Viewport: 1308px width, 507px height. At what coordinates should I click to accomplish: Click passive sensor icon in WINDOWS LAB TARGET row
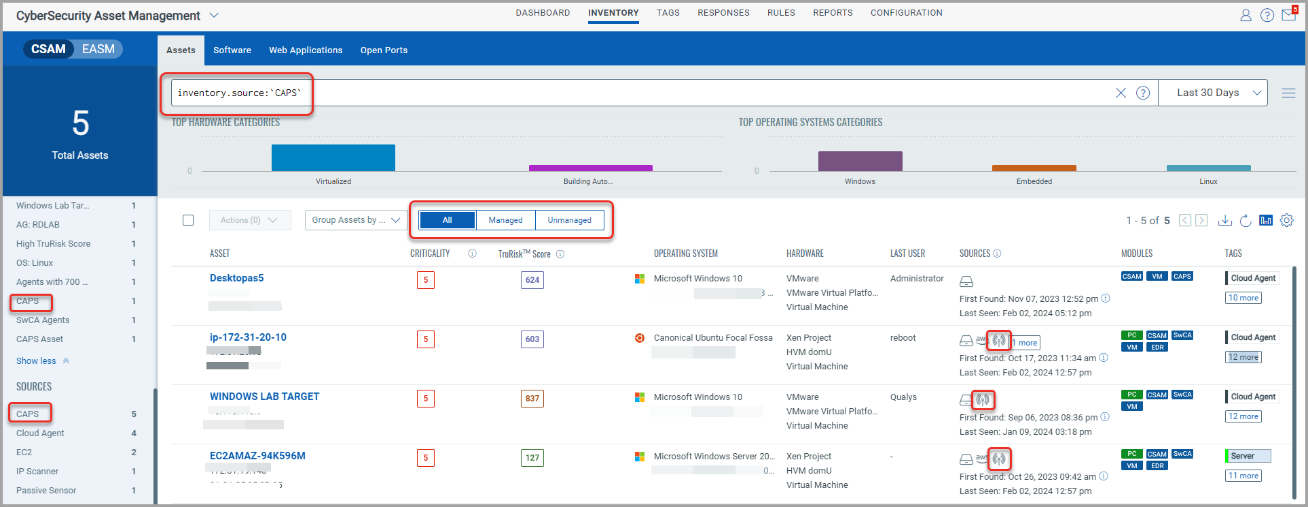coord(983,399)
